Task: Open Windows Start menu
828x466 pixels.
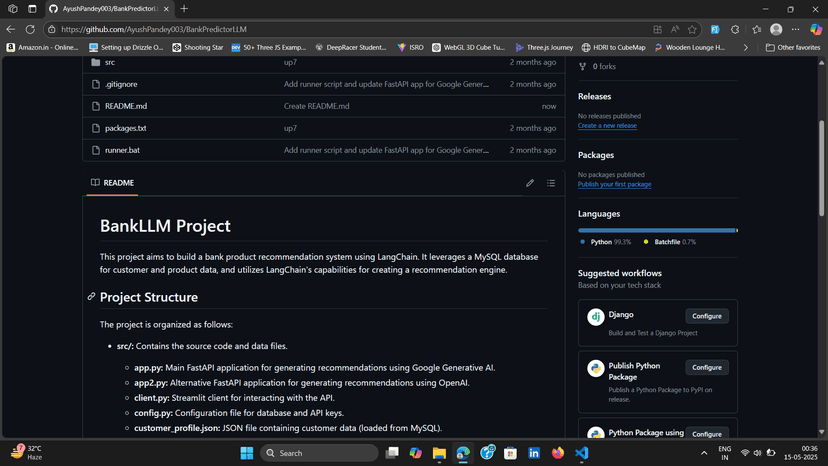Action: [x=247, y=453]
